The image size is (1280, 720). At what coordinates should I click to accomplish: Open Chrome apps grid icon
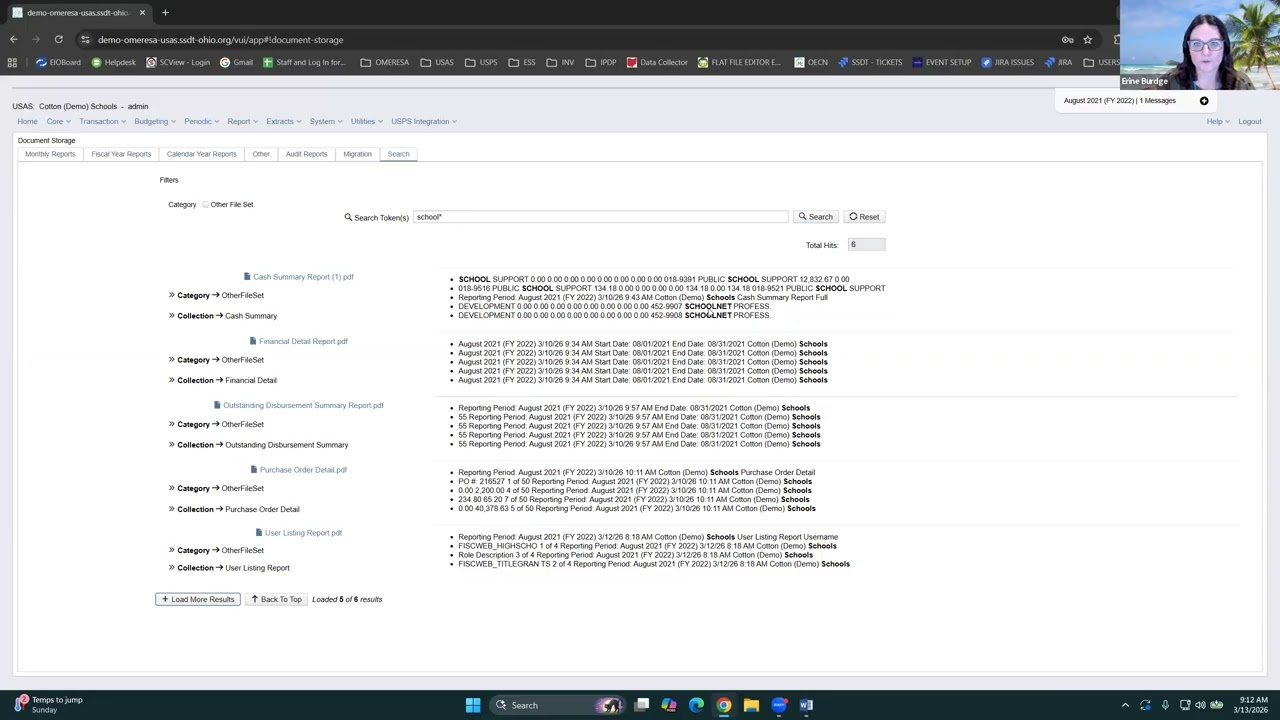pyautogui.click(x=12, y=62)
